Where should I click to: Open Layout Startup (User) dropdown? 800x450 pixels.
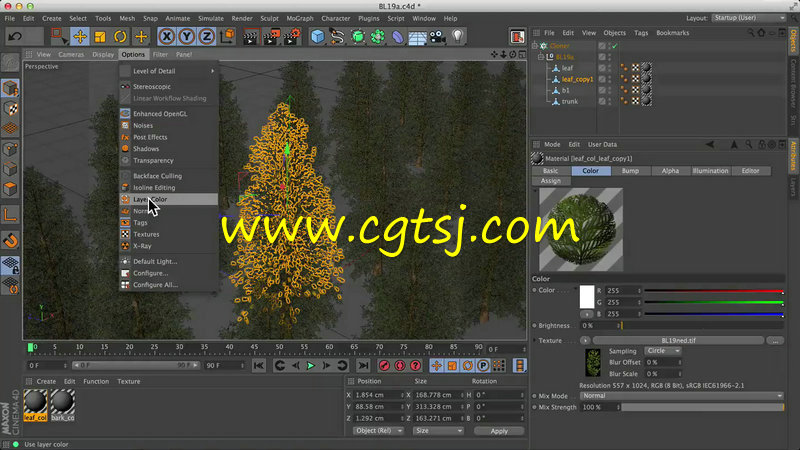point(748,18)
